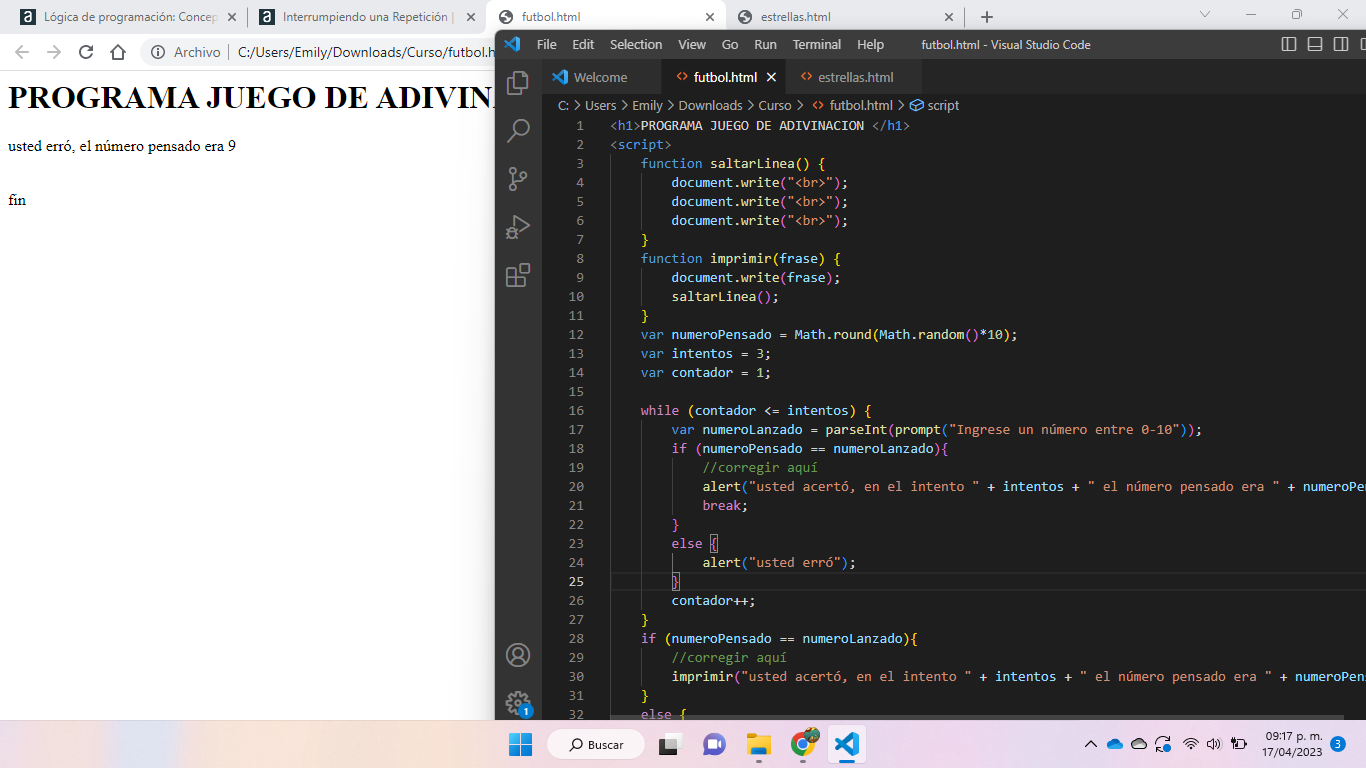1366x768 pixels.
Task: Open the Help menu
Action: point(871,44)
